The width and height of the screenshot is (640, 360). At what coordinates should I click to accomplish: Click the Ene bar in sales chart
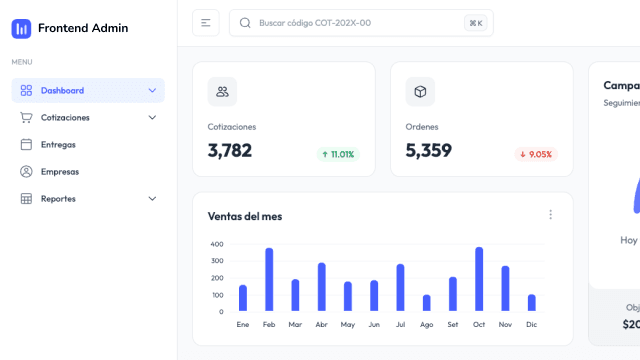(x=243, y=298)
